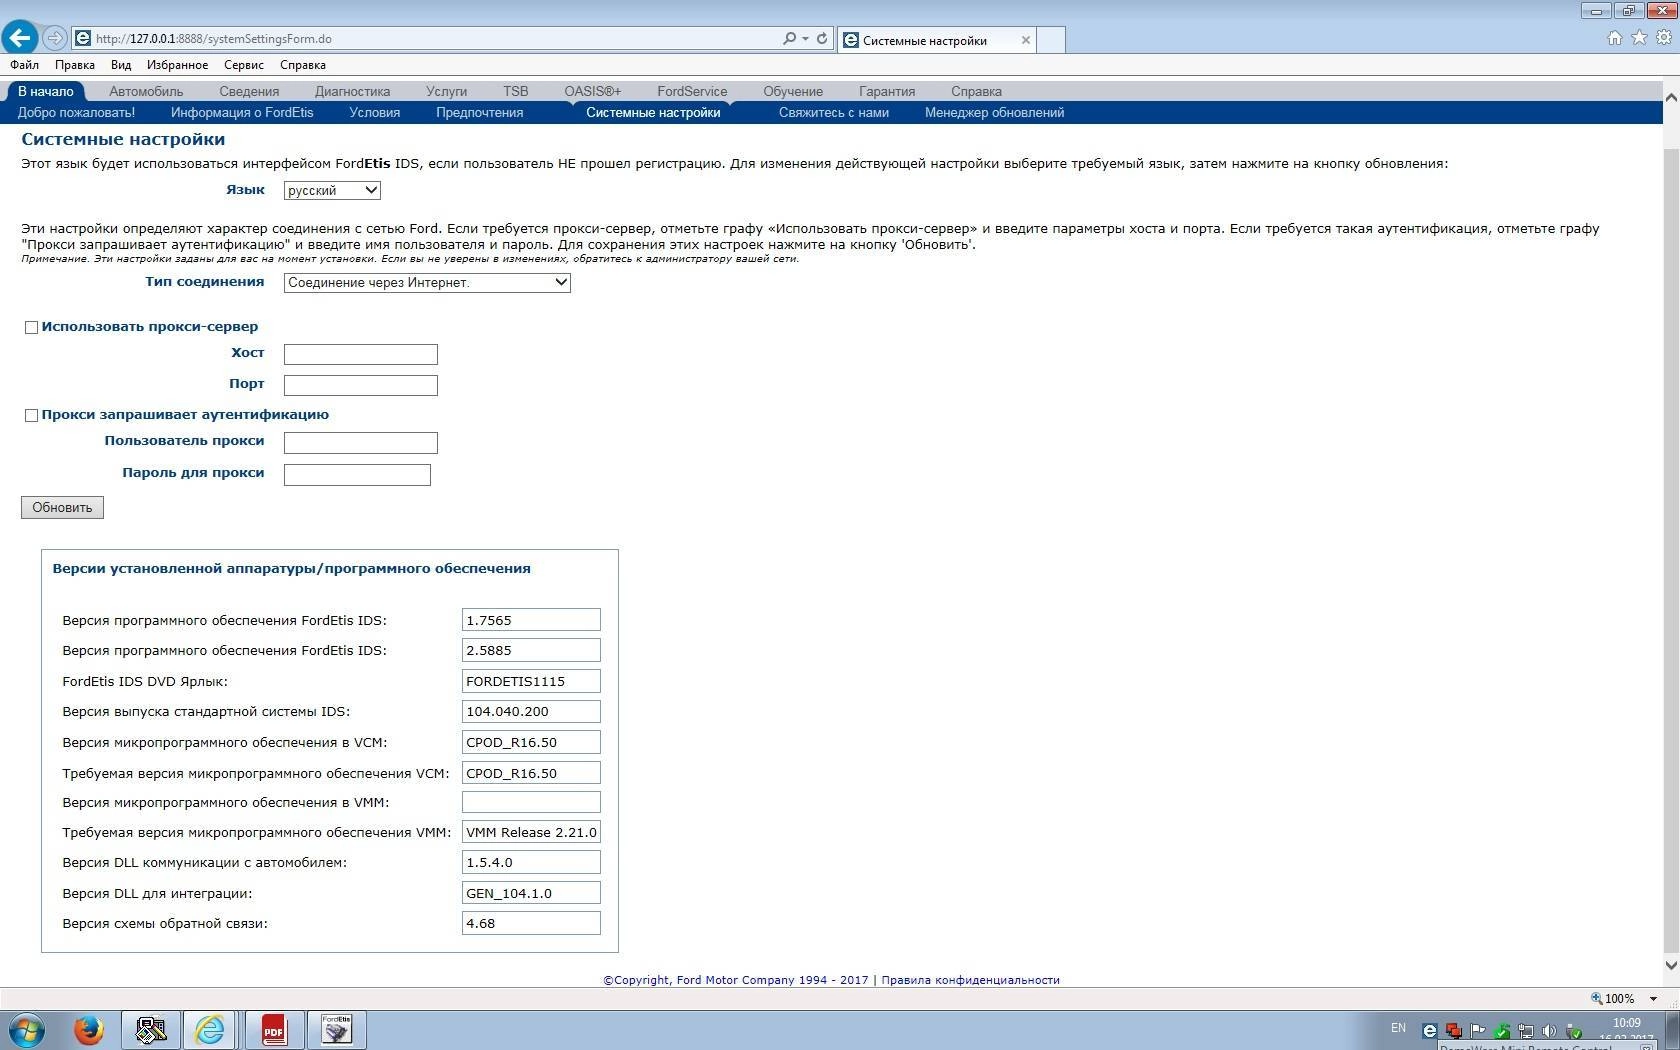Open the Тип соединения dropdown
Viewport: 1680px width, 1050px height.
pos(427,282)
